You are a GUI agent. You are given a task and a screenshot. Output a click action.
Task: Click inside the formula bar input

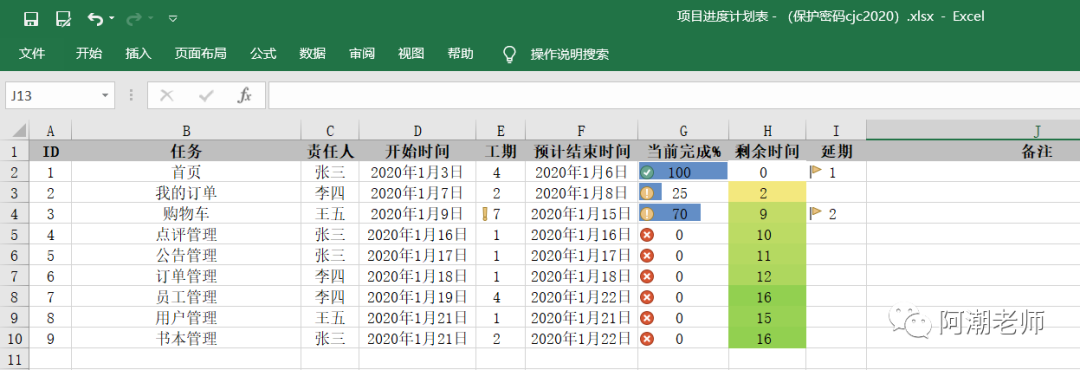[x=674, y=96]
